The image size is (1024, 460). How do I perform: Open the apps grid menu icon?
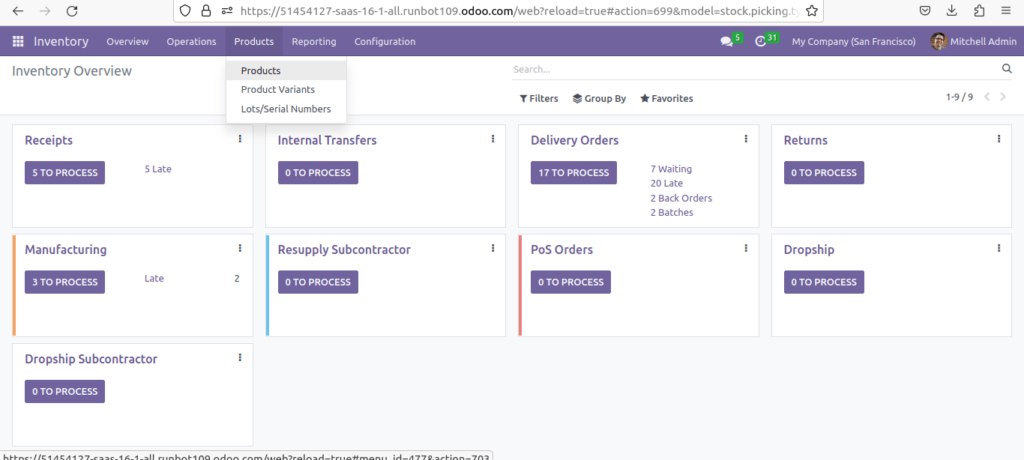click(18, 41)
